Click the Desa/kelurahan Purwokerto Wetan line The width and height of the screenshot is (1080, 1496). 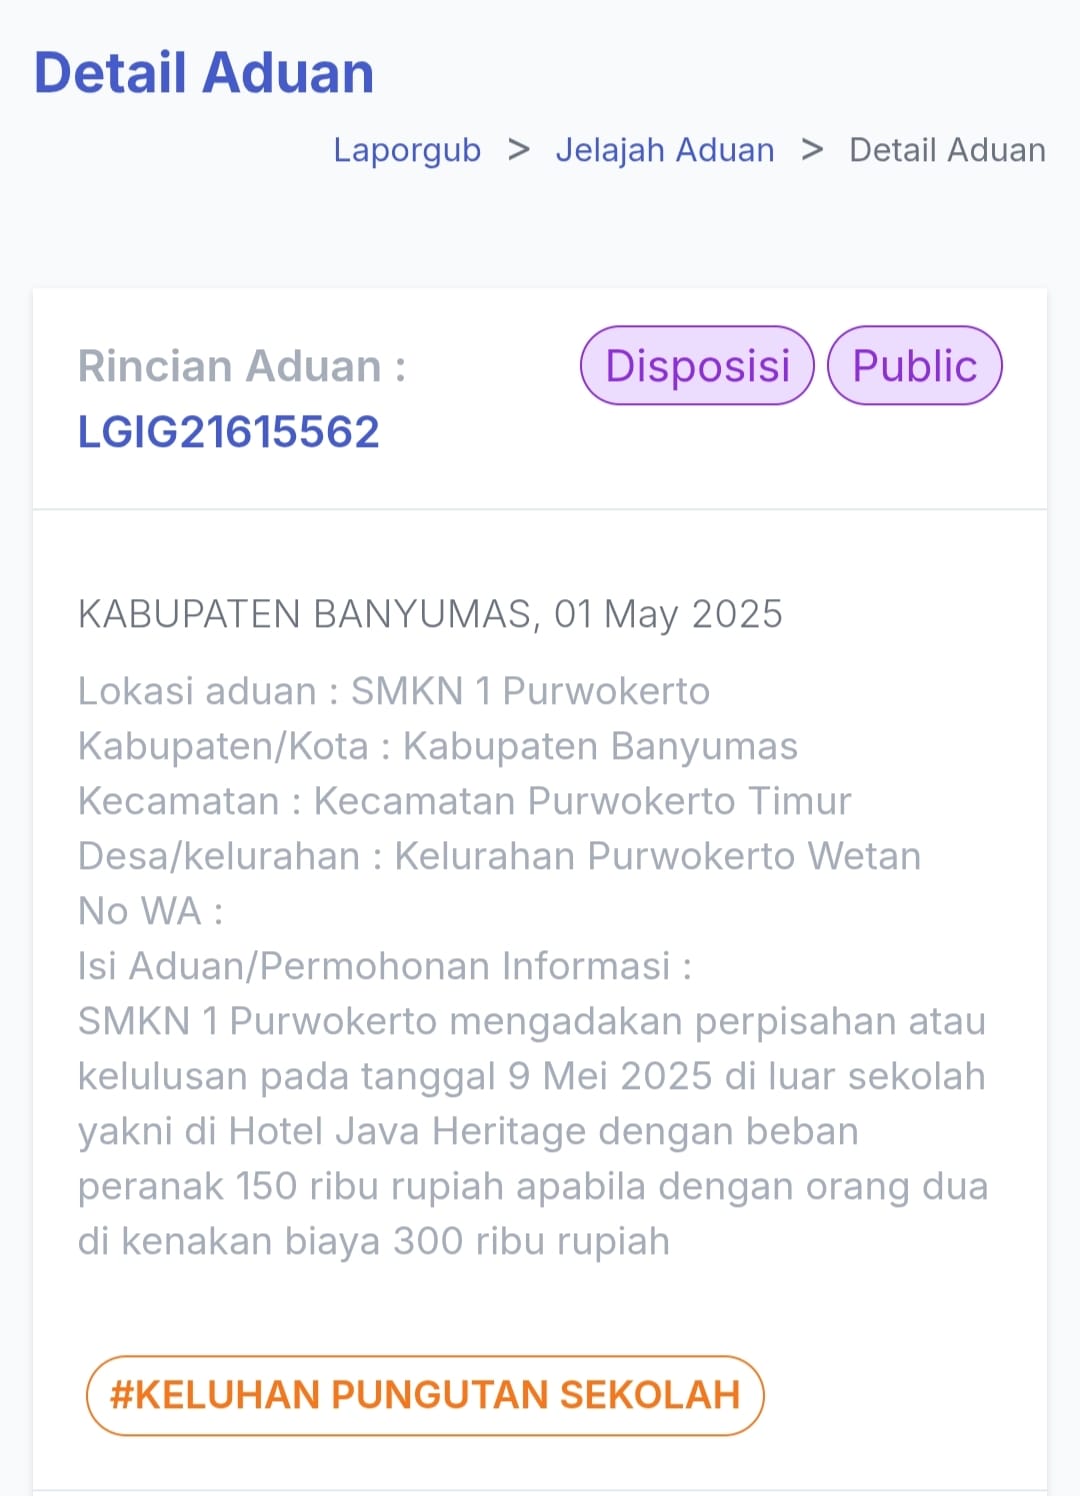click(x=499, y=856)
